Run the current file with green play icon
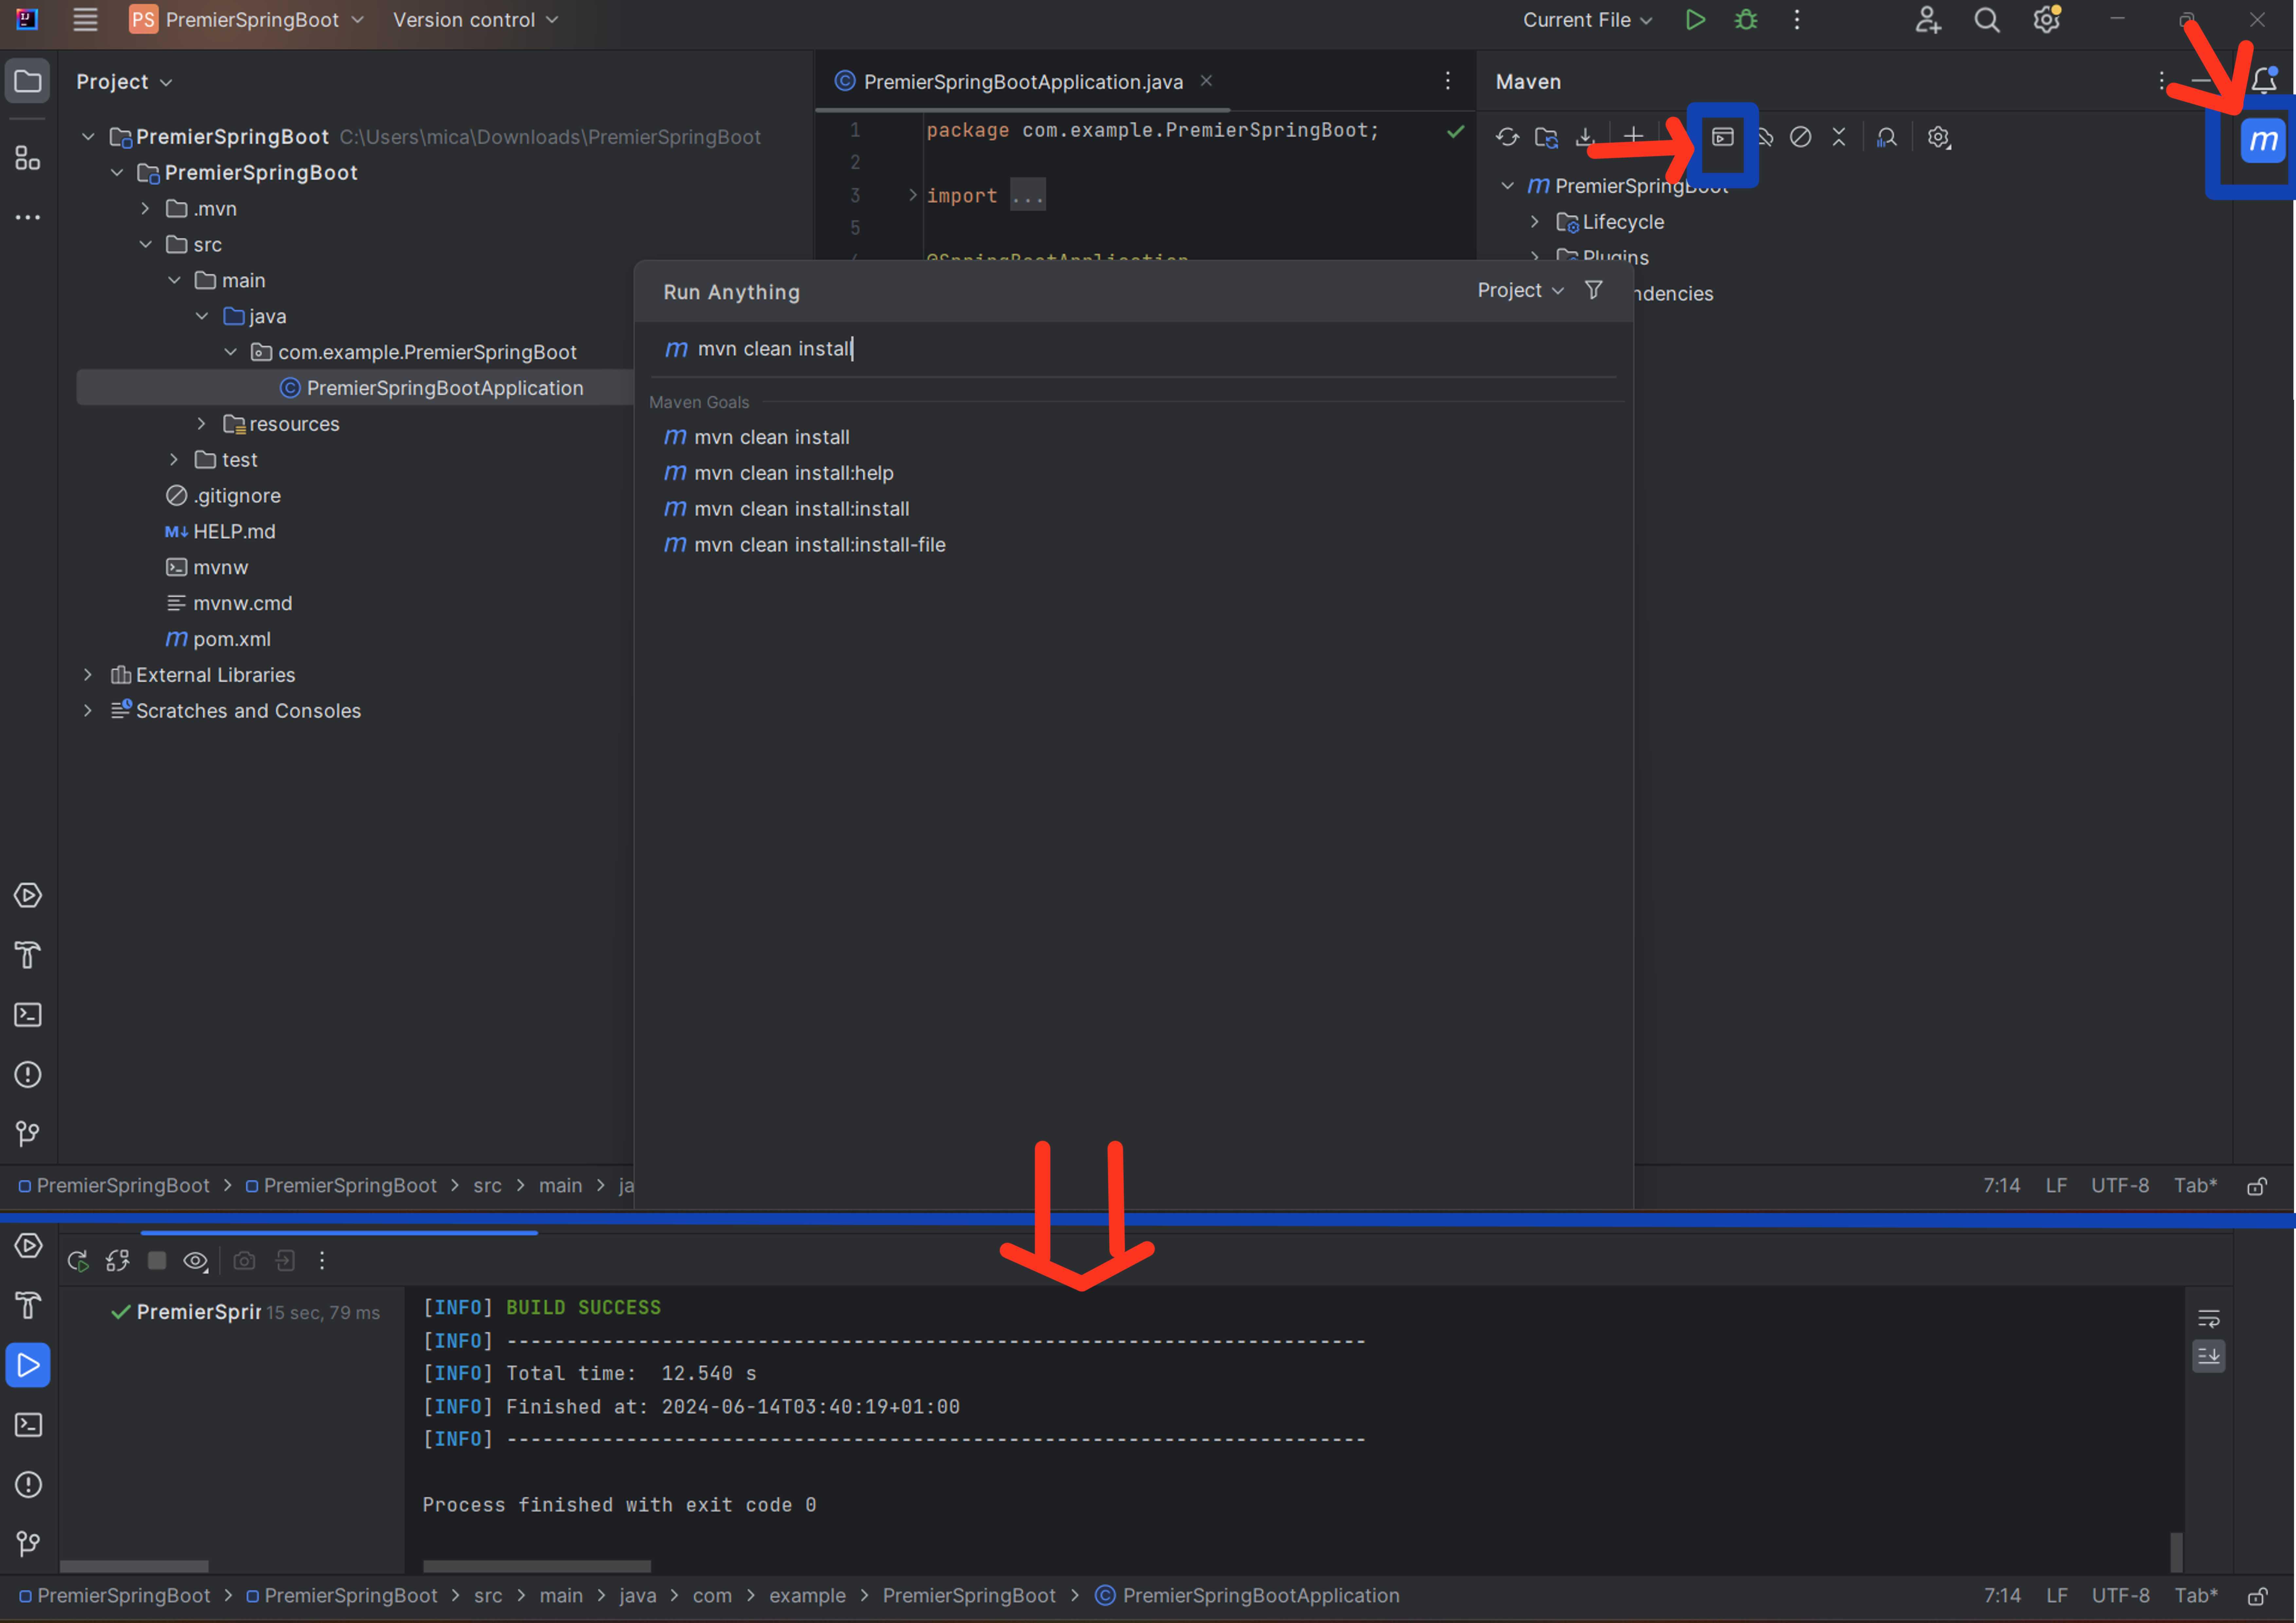This screenshot has width=2296, height=1623. click(1695, 20)
